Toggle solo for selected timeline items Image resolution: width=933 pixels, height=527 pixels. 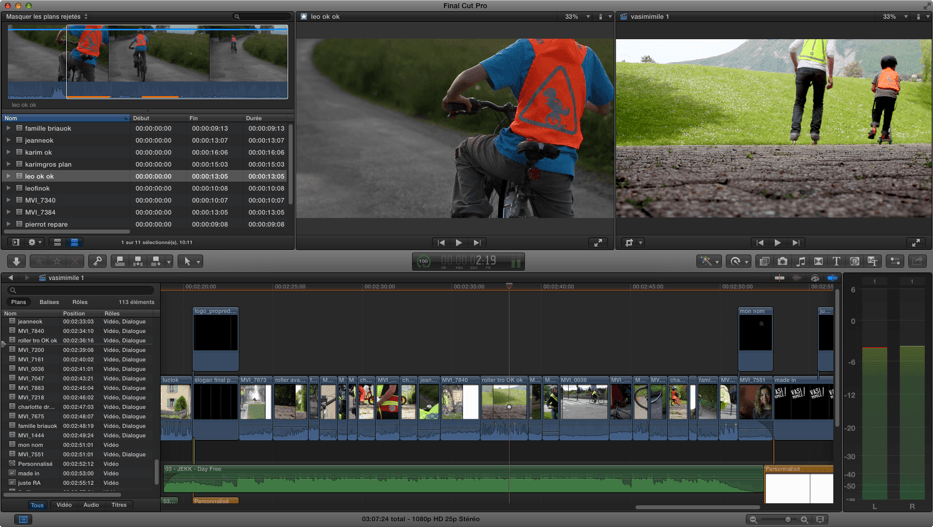[815, 278]
